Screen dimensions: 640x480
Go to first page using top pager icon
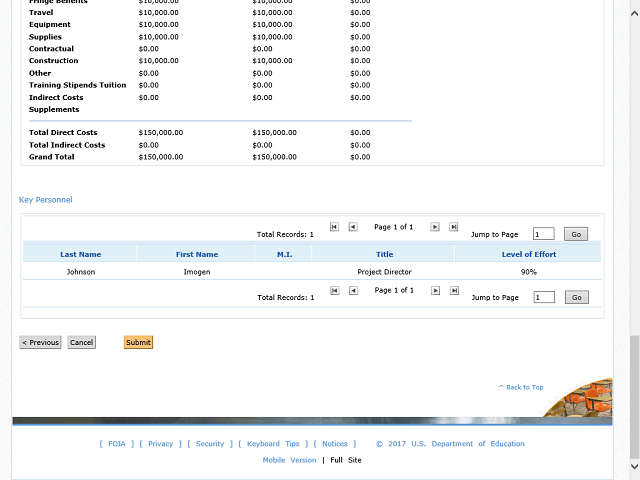334,227
